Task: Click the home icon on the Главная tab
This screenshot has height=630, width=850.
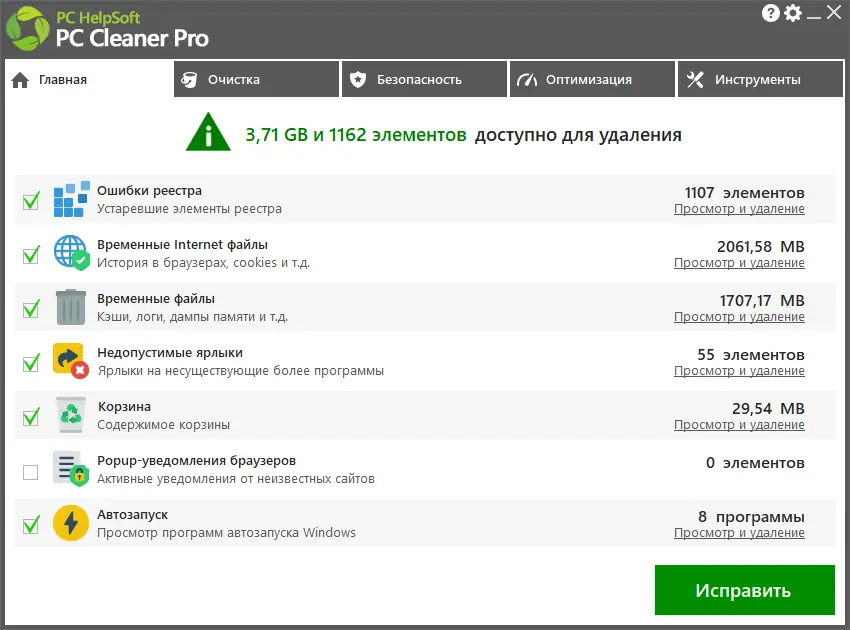Action: click(19, 78)
